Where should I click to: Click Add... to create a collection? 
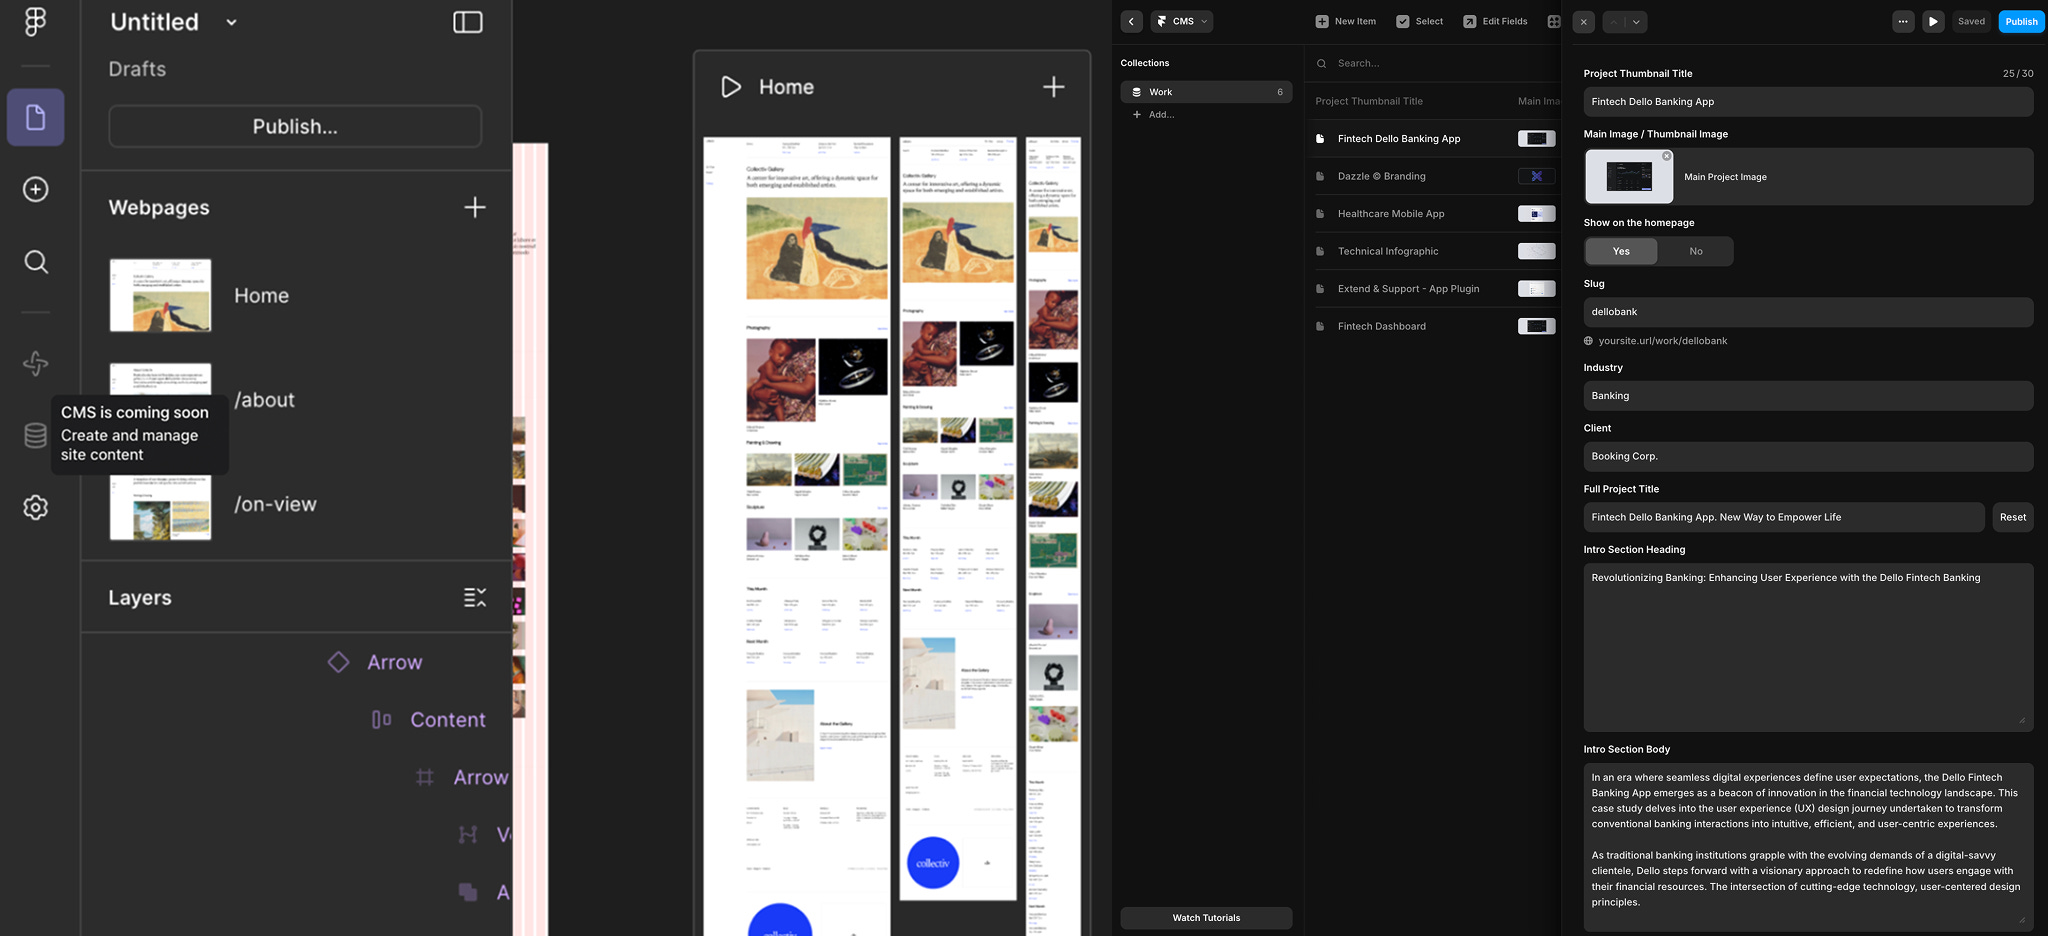pyautogui.click(x=1161, y=115)
